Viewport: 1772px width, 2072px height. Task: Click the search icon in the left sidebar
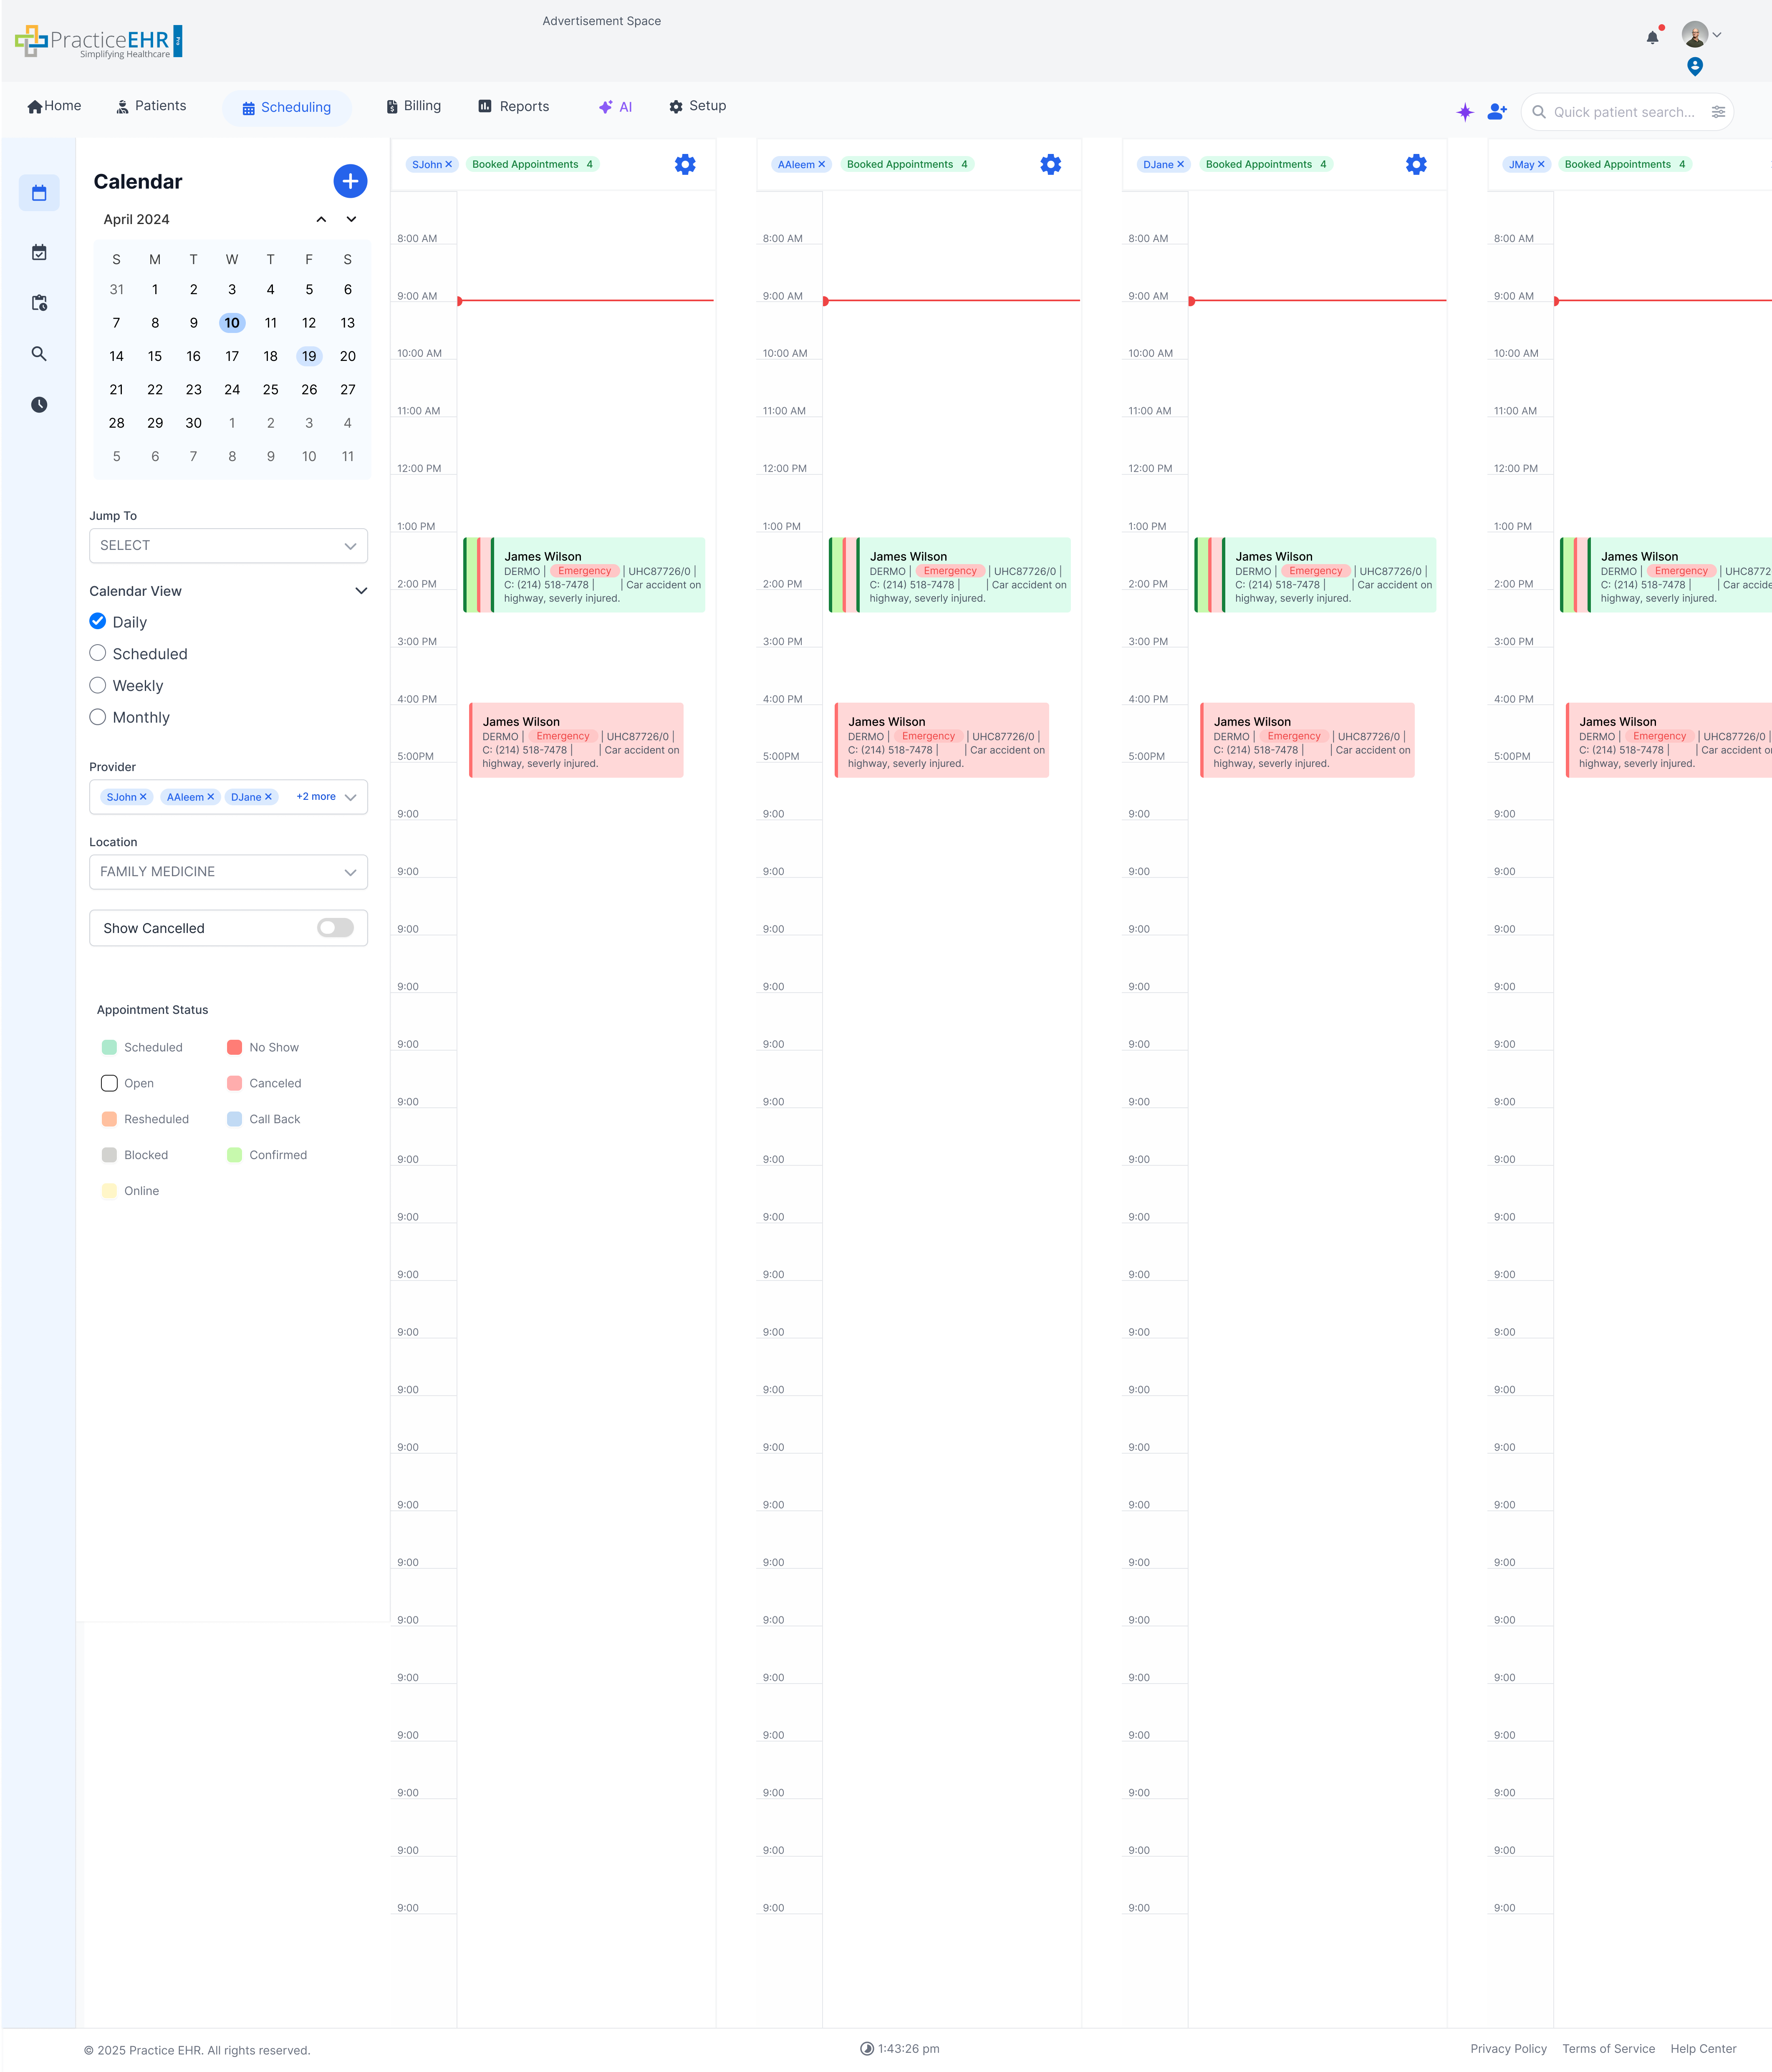click(39, 353)
